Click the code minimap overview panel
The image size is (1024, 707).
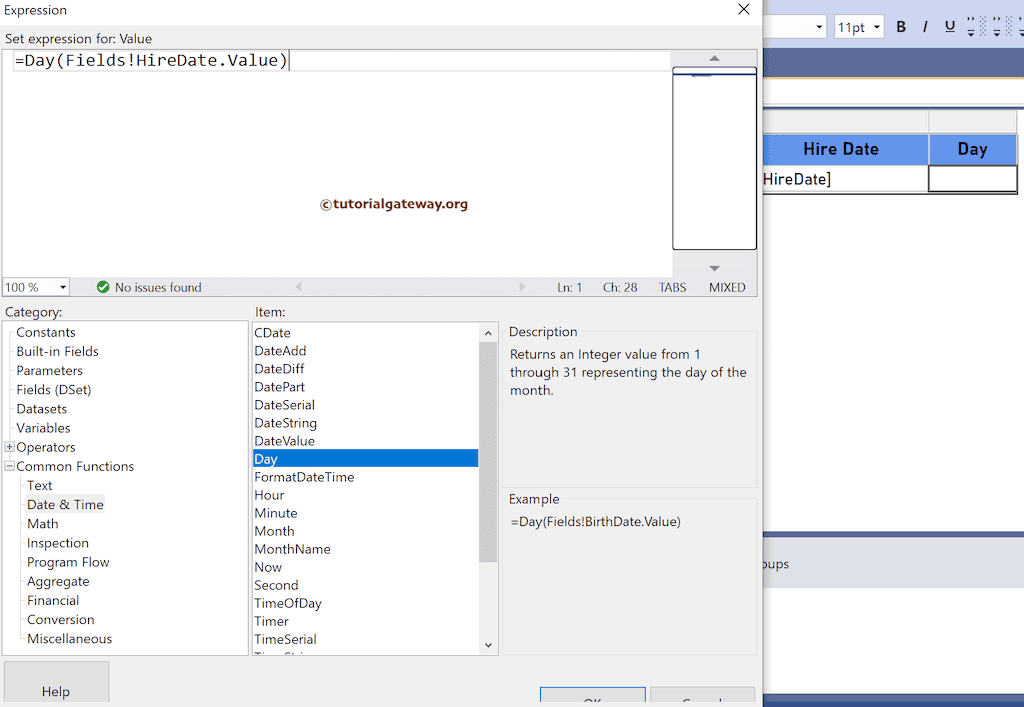(714, 158)
